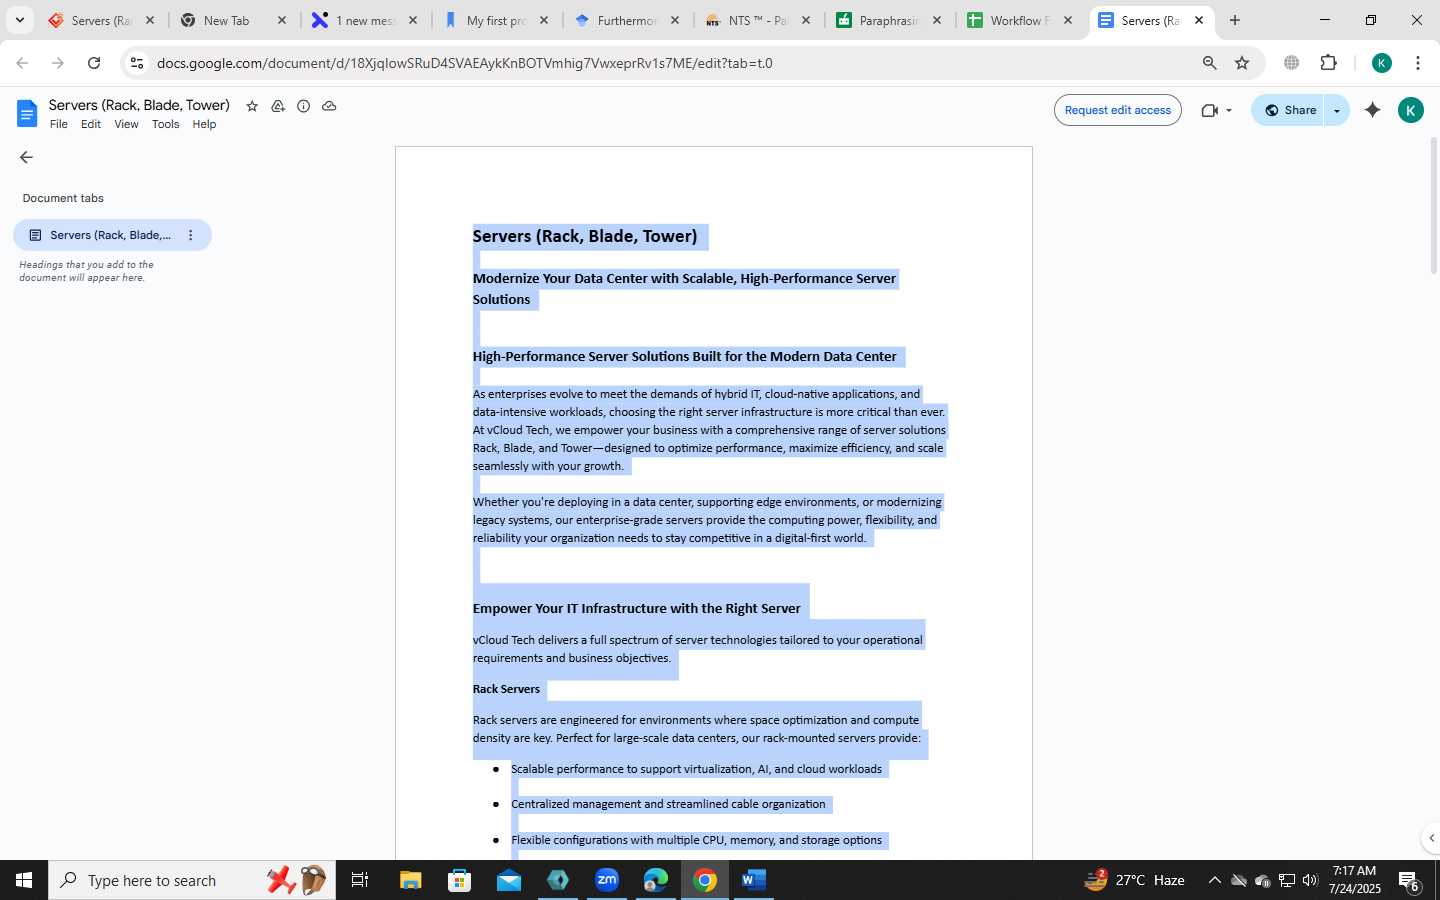Click the add-to-Drive shortcut icon
The width and height of the screenshot is (1440, 900).
click(x=278, y=106)
